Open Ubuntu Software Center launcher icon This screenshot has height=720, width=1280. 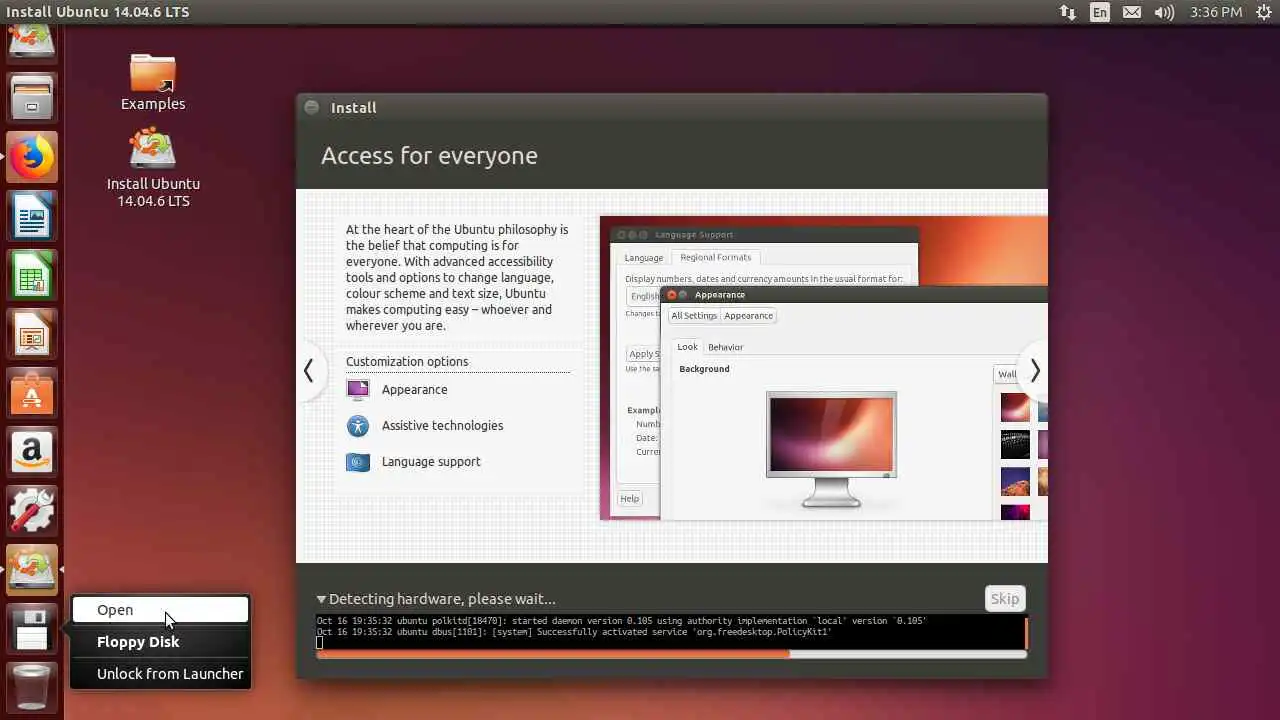pos(32,393)
